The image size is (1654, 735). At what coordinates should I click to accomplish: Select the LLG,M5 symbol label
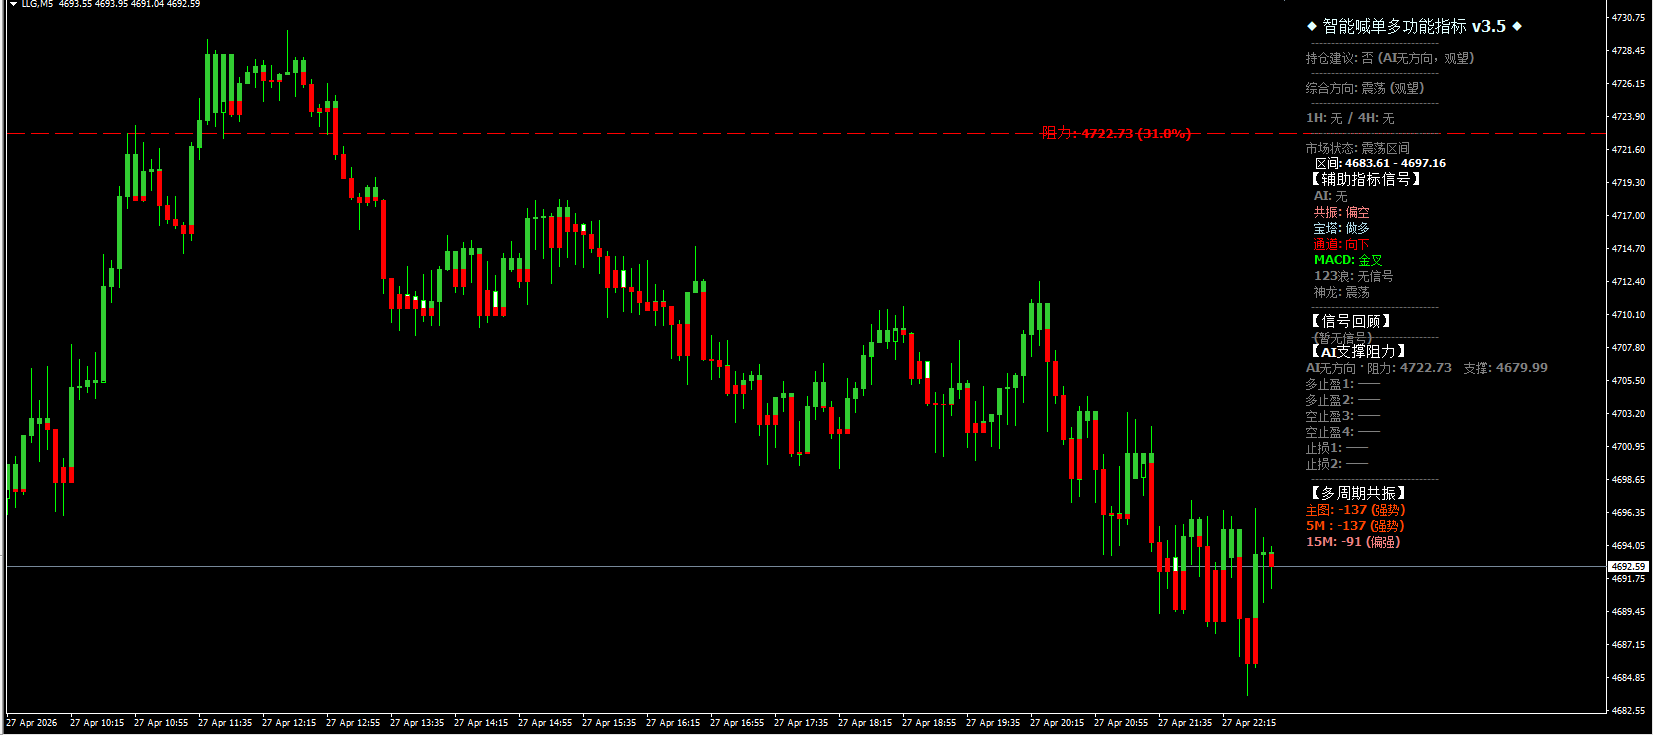click(37, 4)
